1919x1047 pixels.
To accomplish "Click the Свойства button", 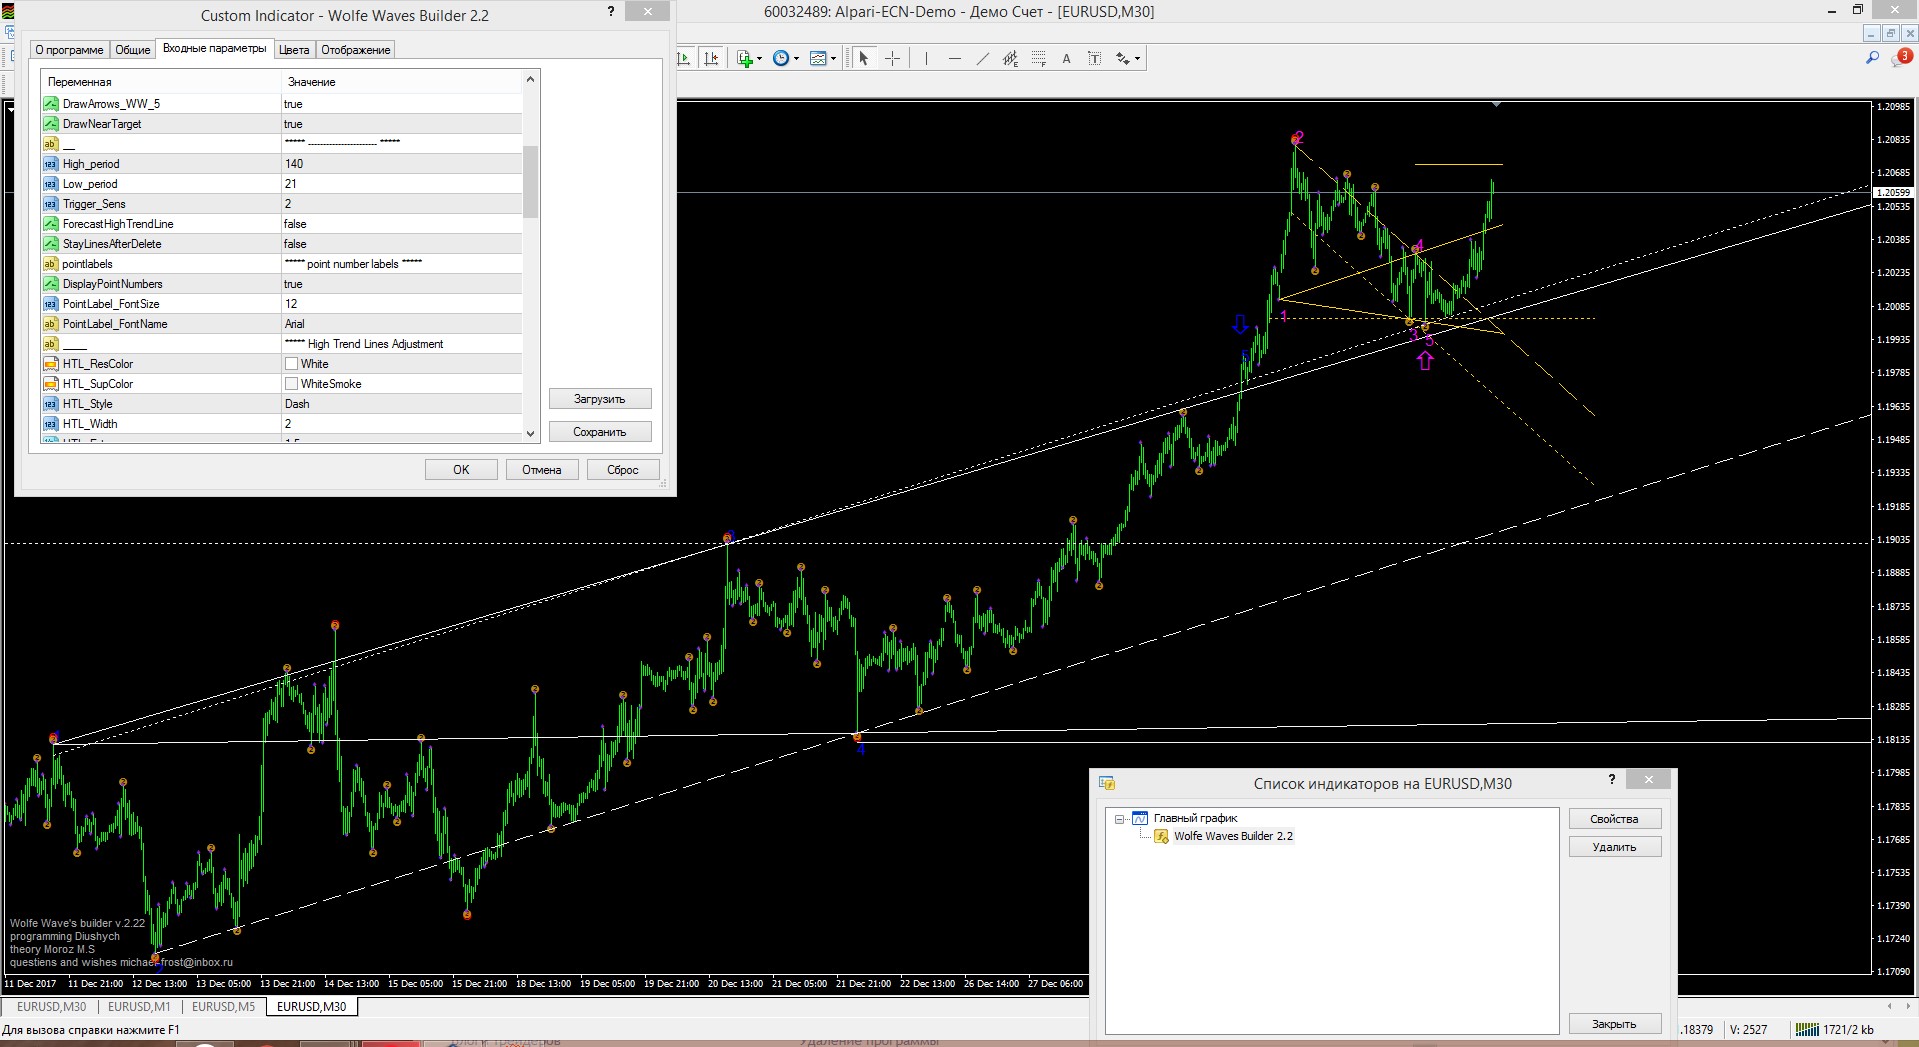I will click(x=1614, y=819).
